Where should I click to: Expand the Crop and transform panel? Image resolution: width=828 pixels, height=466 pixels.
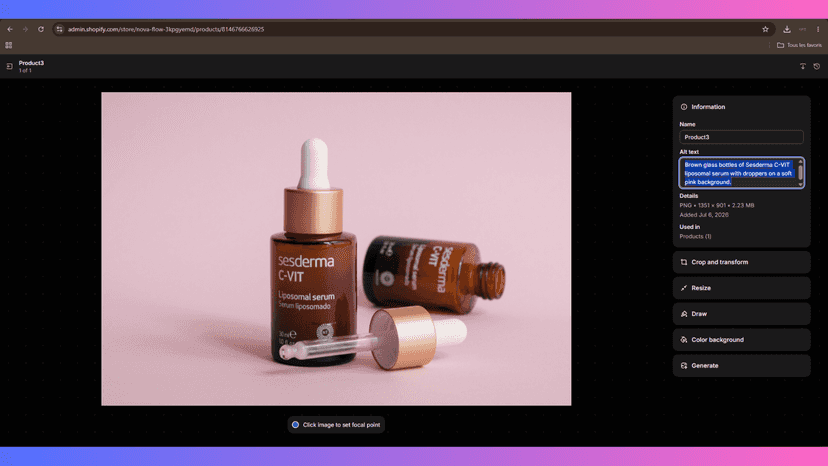741,262
